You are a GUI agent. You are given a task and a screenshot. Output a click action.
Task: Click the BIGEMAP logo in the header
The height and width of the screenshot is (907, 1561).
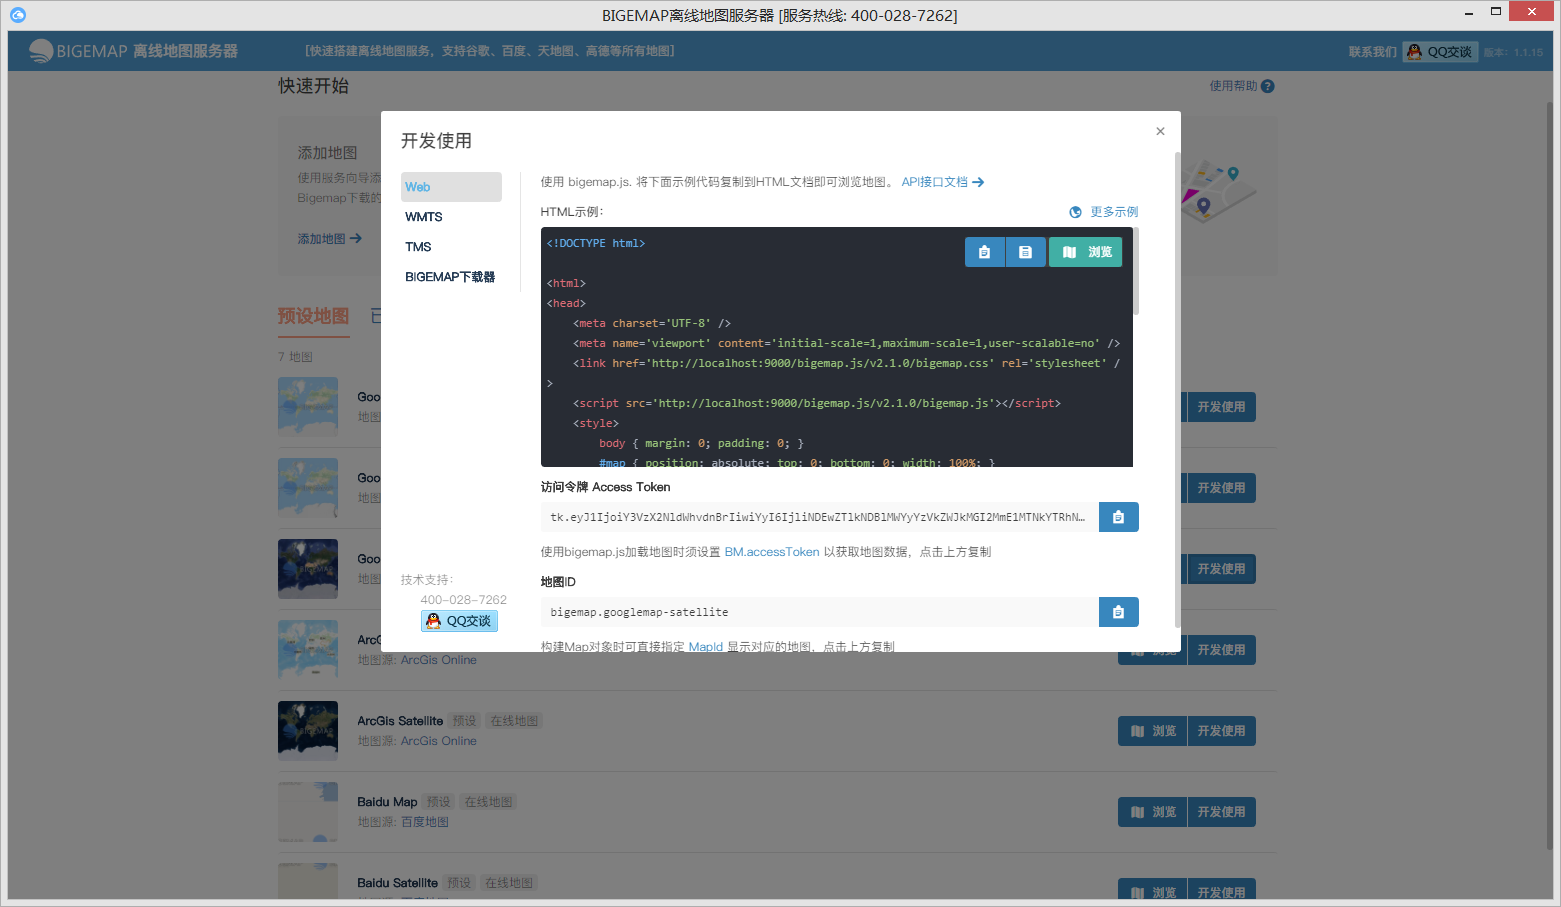[x=133, y=51]
